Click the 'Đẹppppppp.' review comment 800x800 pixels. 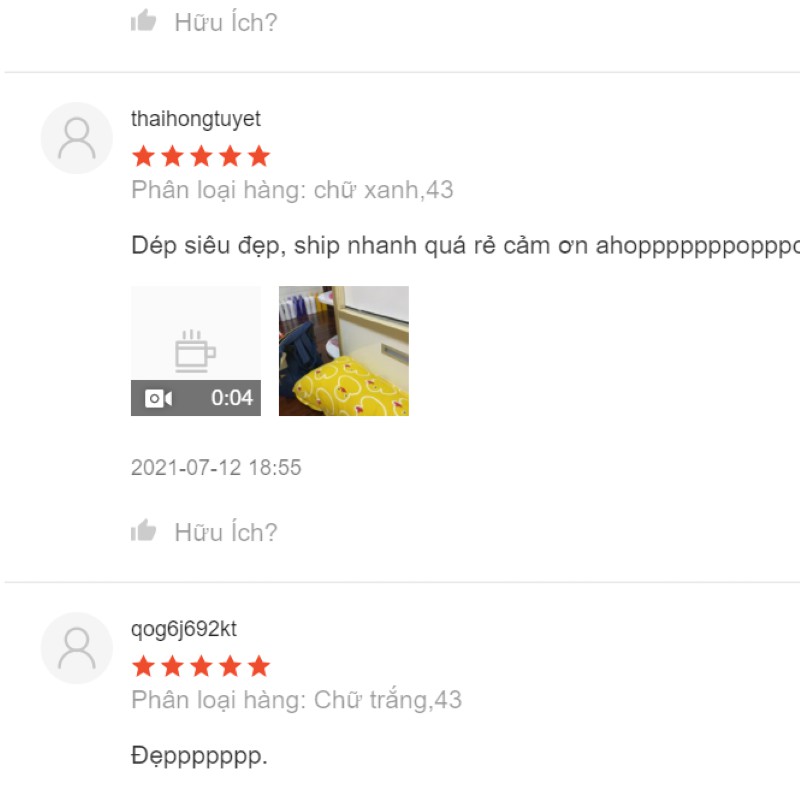click(199, 756)
